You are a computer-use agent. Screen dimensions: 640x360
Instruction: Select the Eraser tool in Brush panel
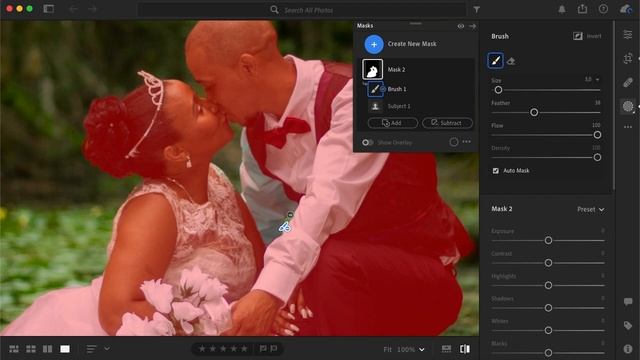click(x=511, y=61)
